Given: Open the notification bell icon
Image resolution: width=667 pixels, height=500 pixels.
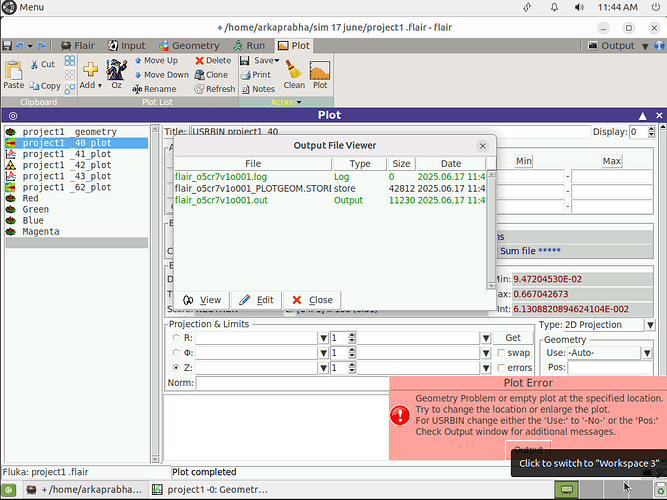Looking at the screenshot, I should [554, 7].
